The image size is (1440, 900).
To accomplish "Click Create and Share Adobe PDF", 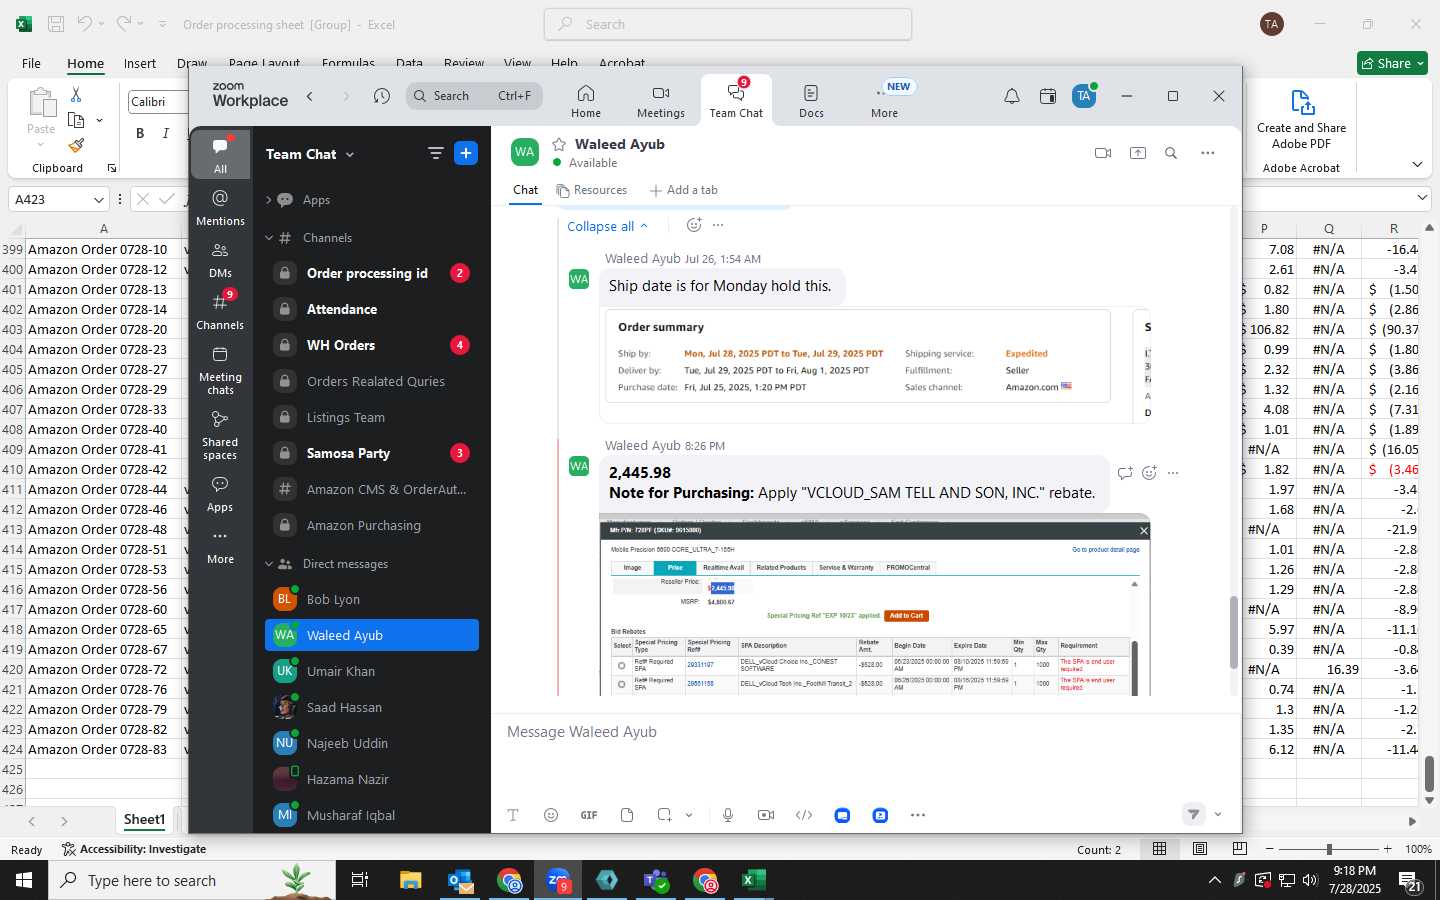I will point(1301,118).
